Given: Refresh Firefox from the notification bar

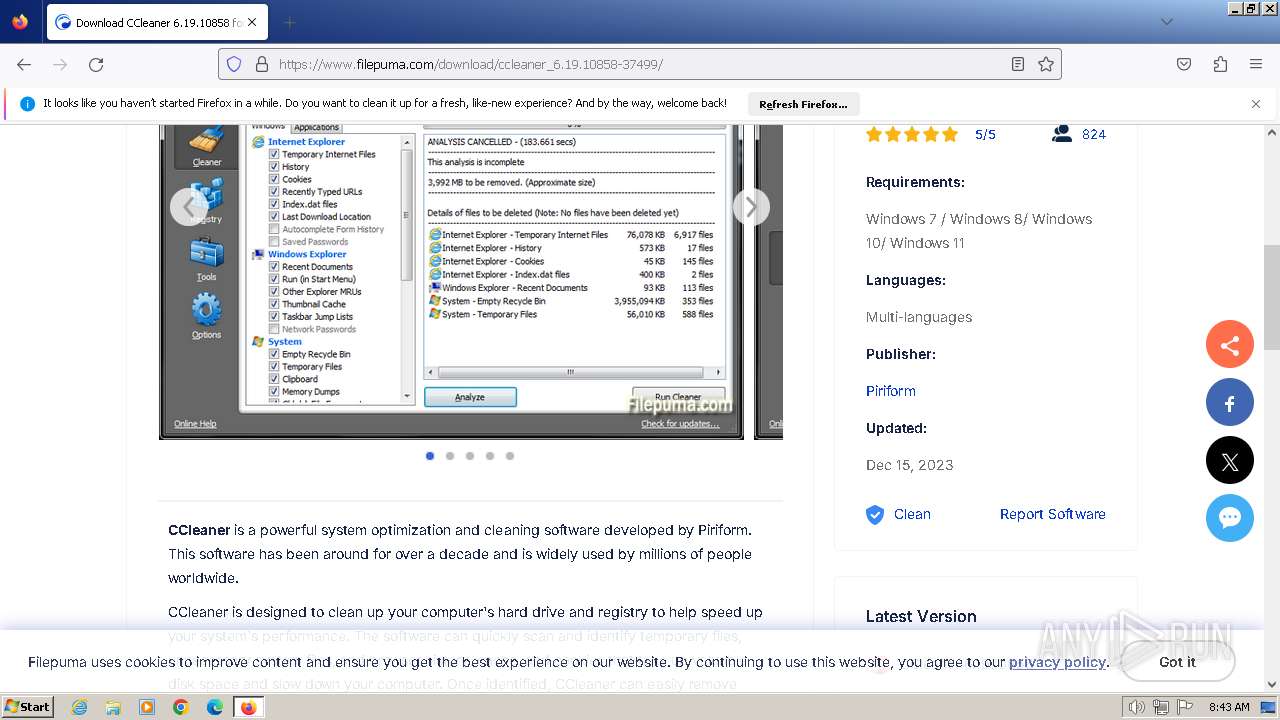Looking at the screenshot, I should (x=803, y=104).
